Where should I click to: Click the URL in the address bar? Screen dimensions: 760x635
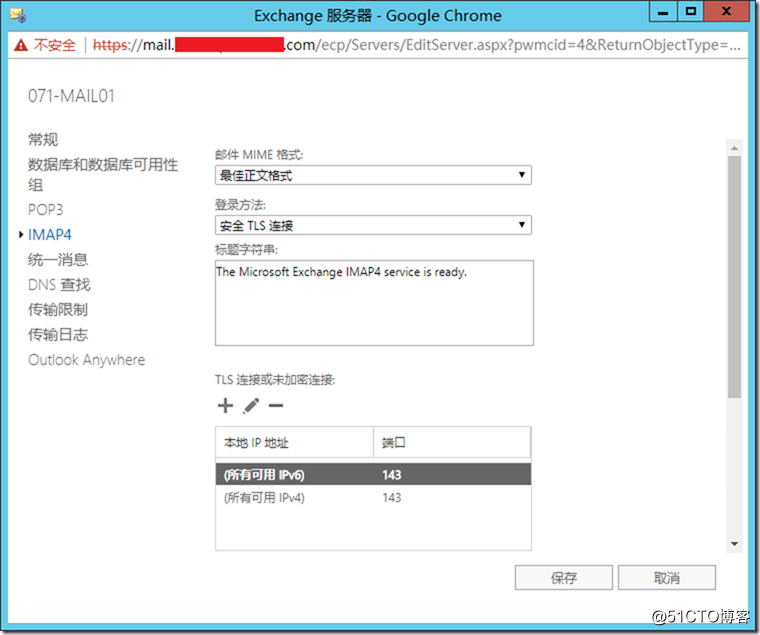pyautogui.click(x=417, y=45)
